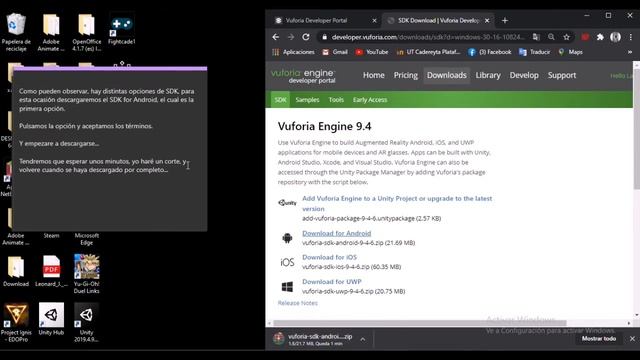Select the SDK sub-tab
Screen dimensions: 640x360
tap(280, 100)
